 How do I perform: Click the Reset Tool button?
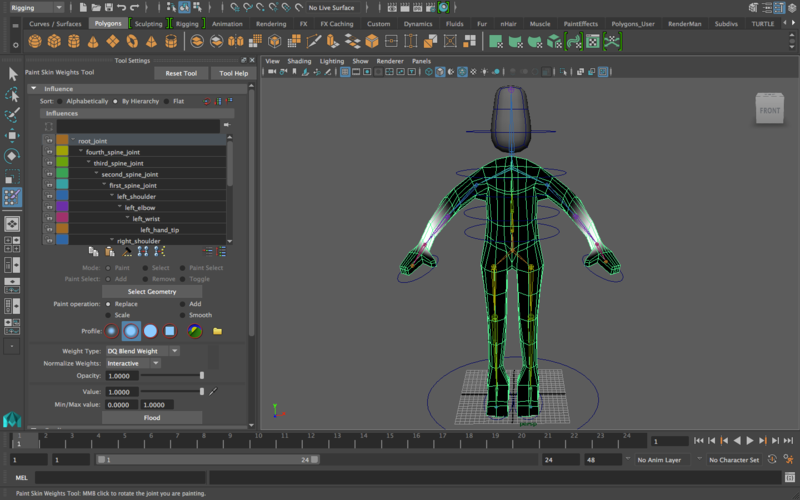tap(181, 73)
